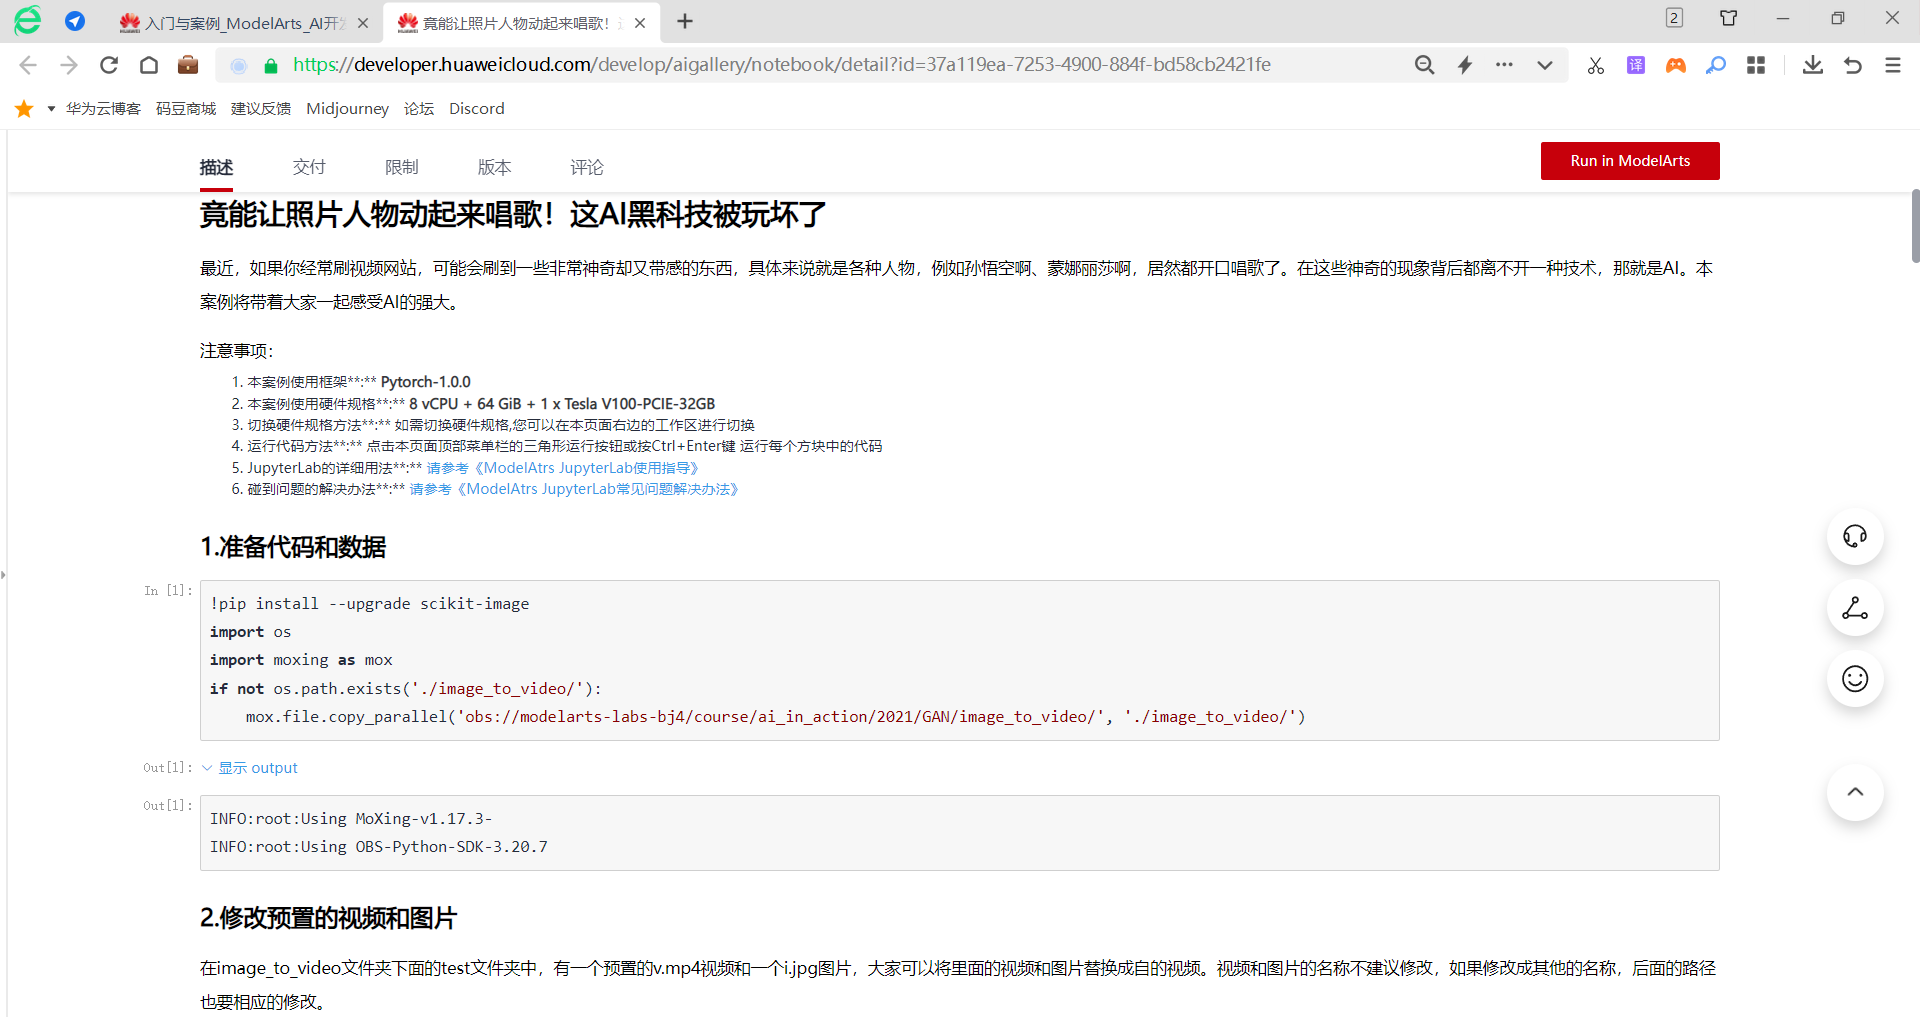
Task: Click the lightning speed mode icon
Action: click(x=1465, y=65)
